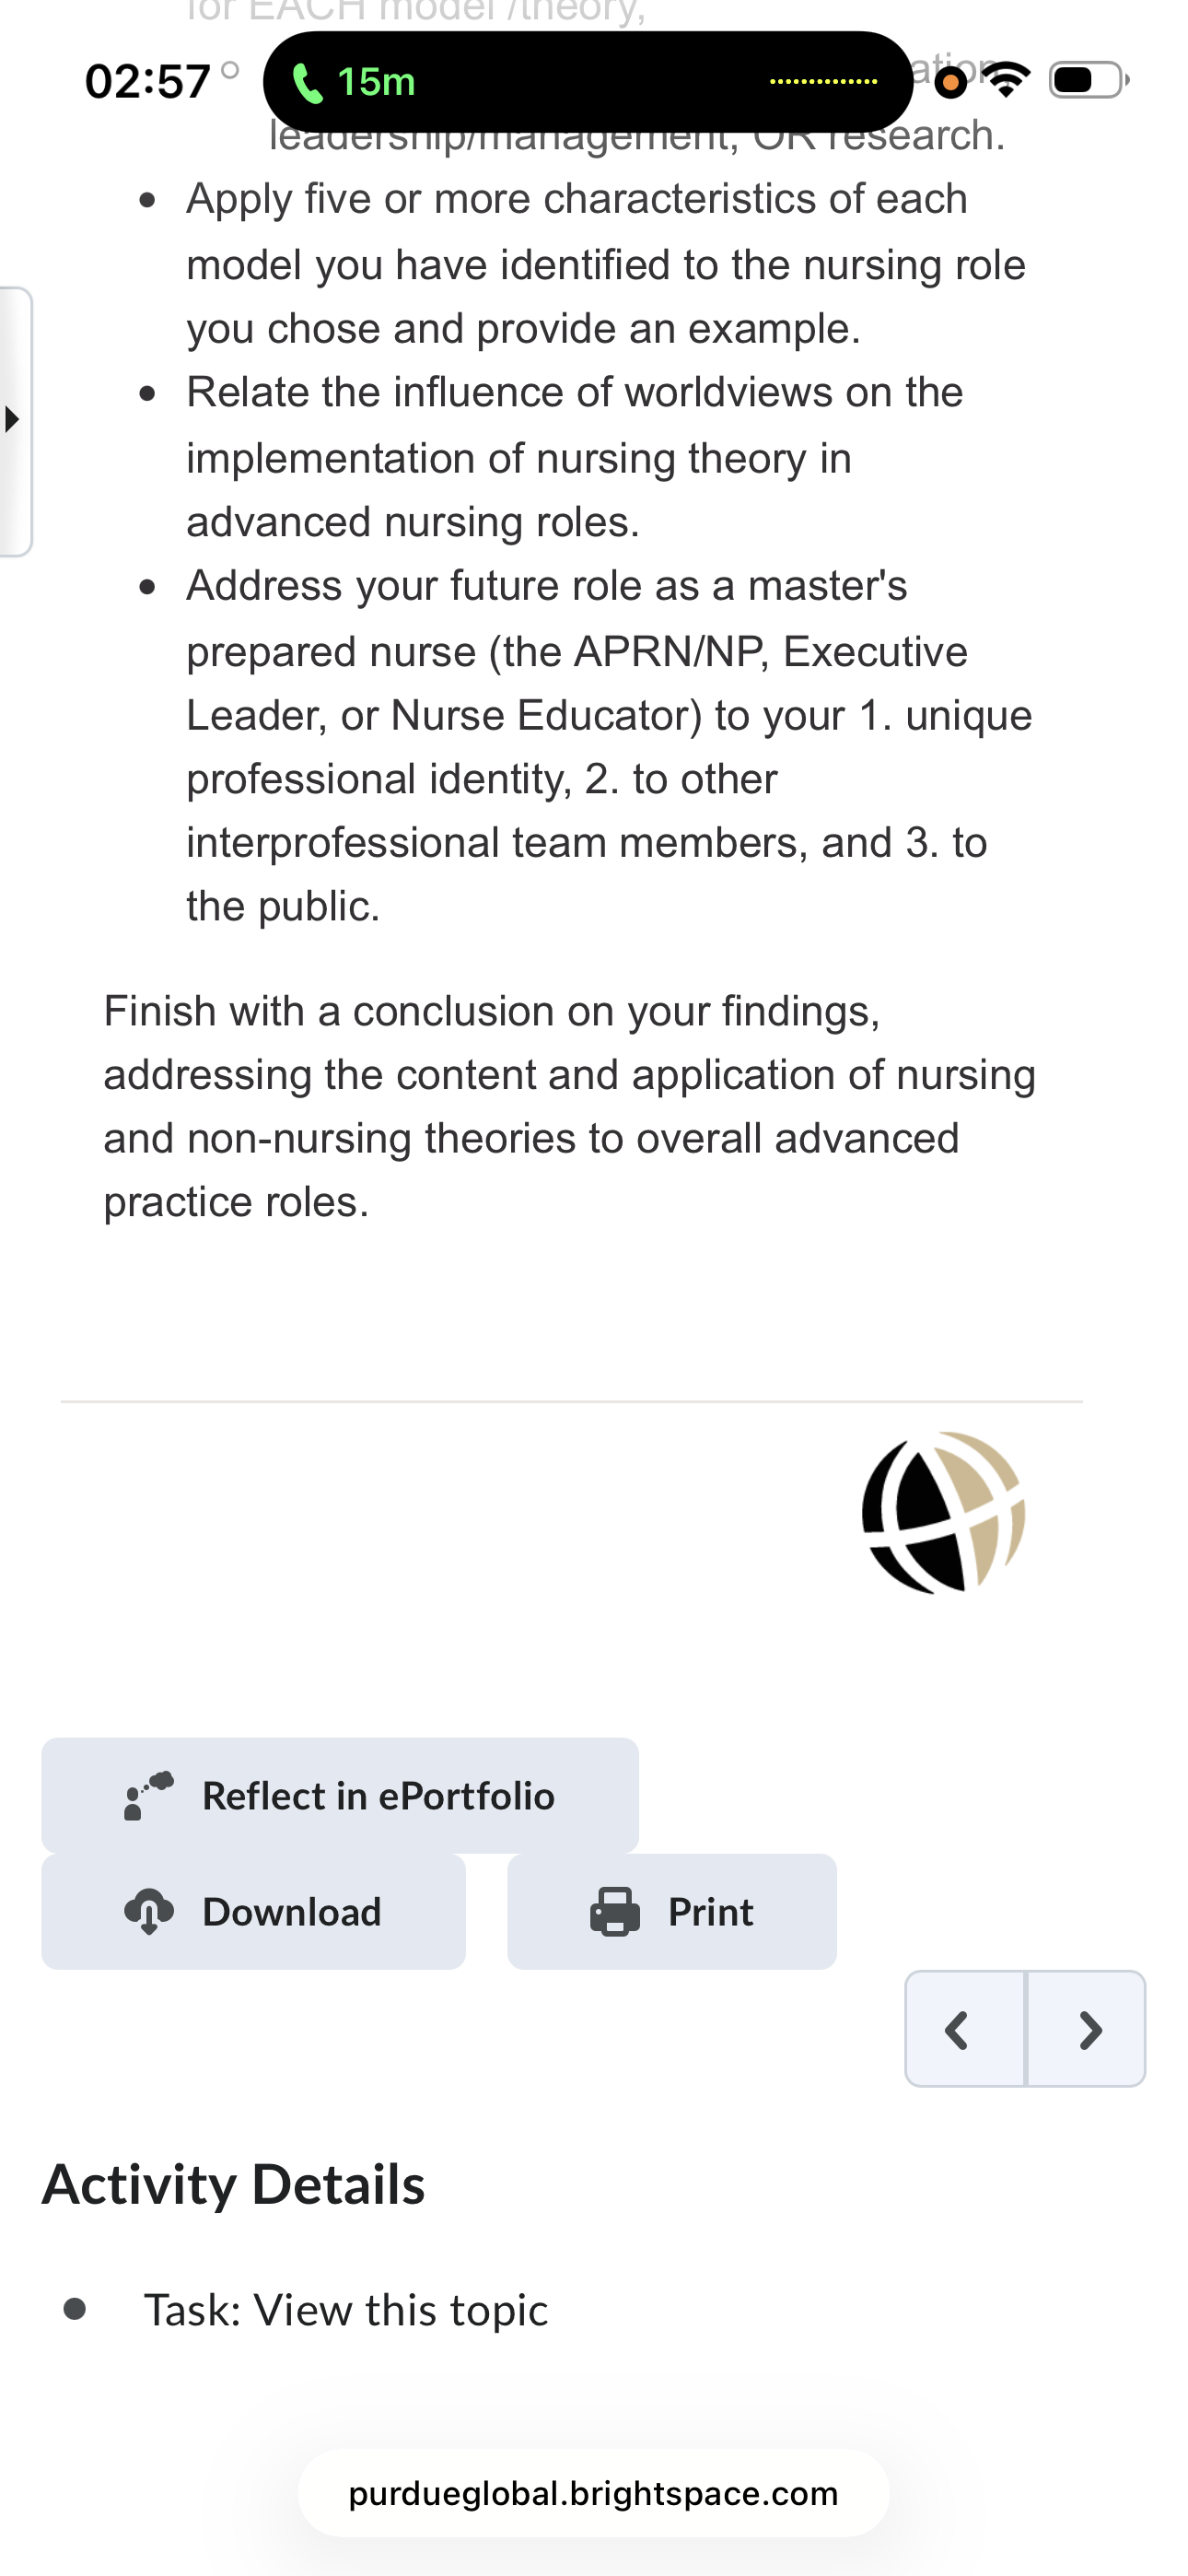Viewport: 1188px width, 2576px height.
Task: Select the Activity Details heading
Action: 233,2184
